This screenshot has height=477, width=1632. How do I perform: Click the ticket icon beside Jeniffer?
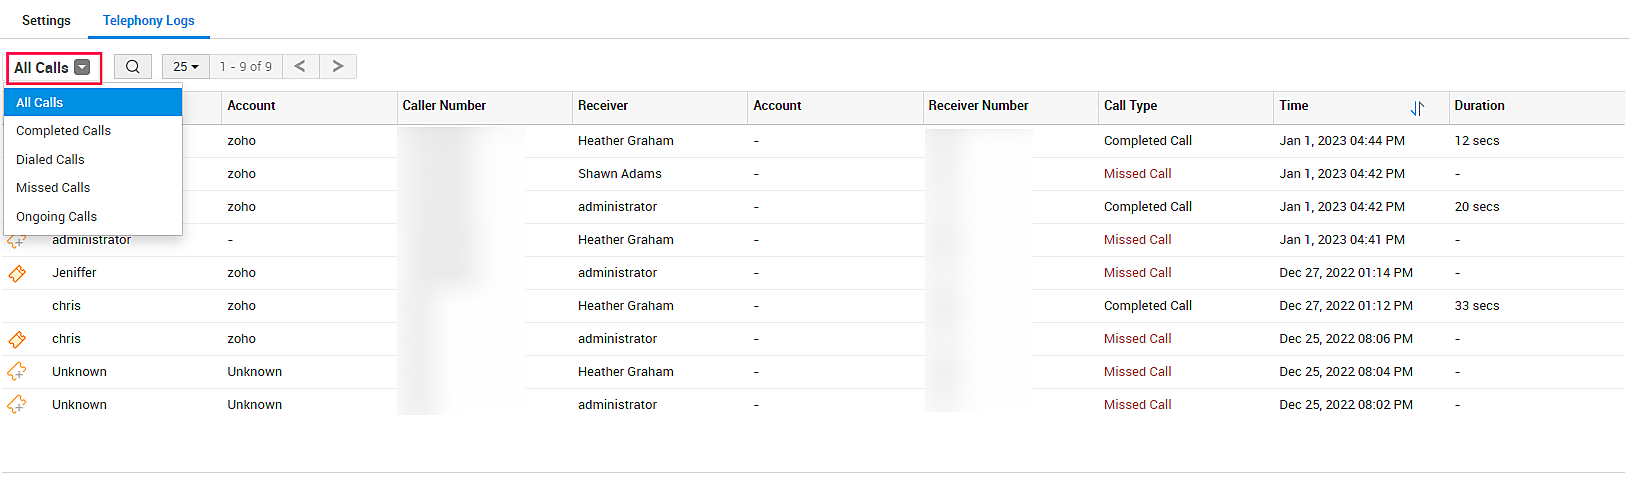pyautogui.click(x=17, y=273)
